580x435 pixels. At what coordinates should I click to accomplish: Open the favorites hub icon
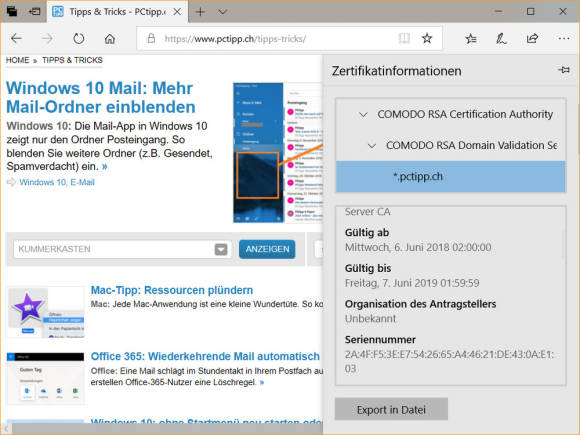click(471, 38)
